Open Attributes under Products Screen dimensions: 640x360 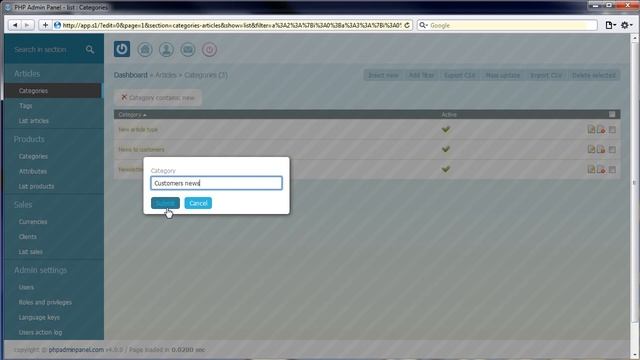33,171
